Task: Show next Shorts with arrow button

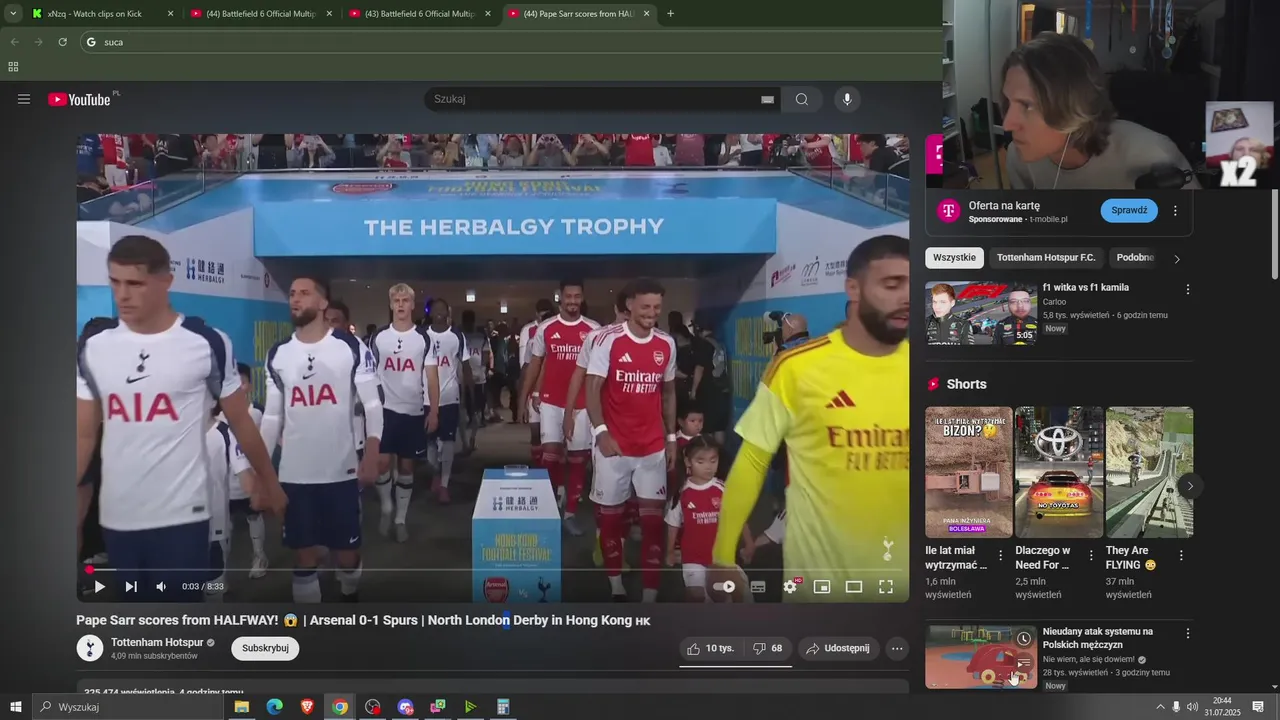Action: coord(1190,486)
